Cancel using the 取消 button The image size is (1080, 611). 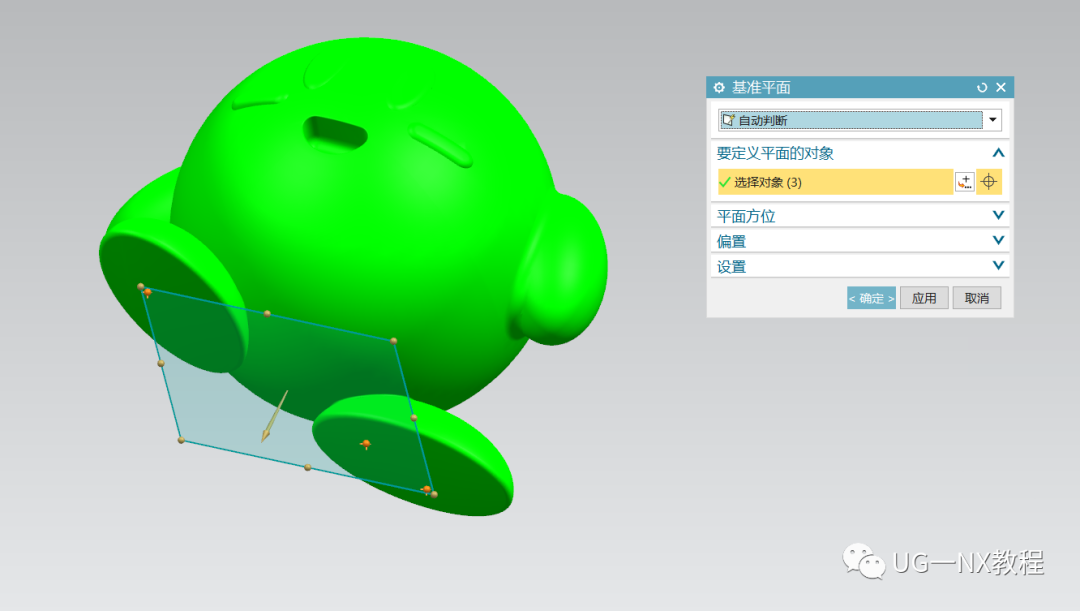[x=977, y=298]
